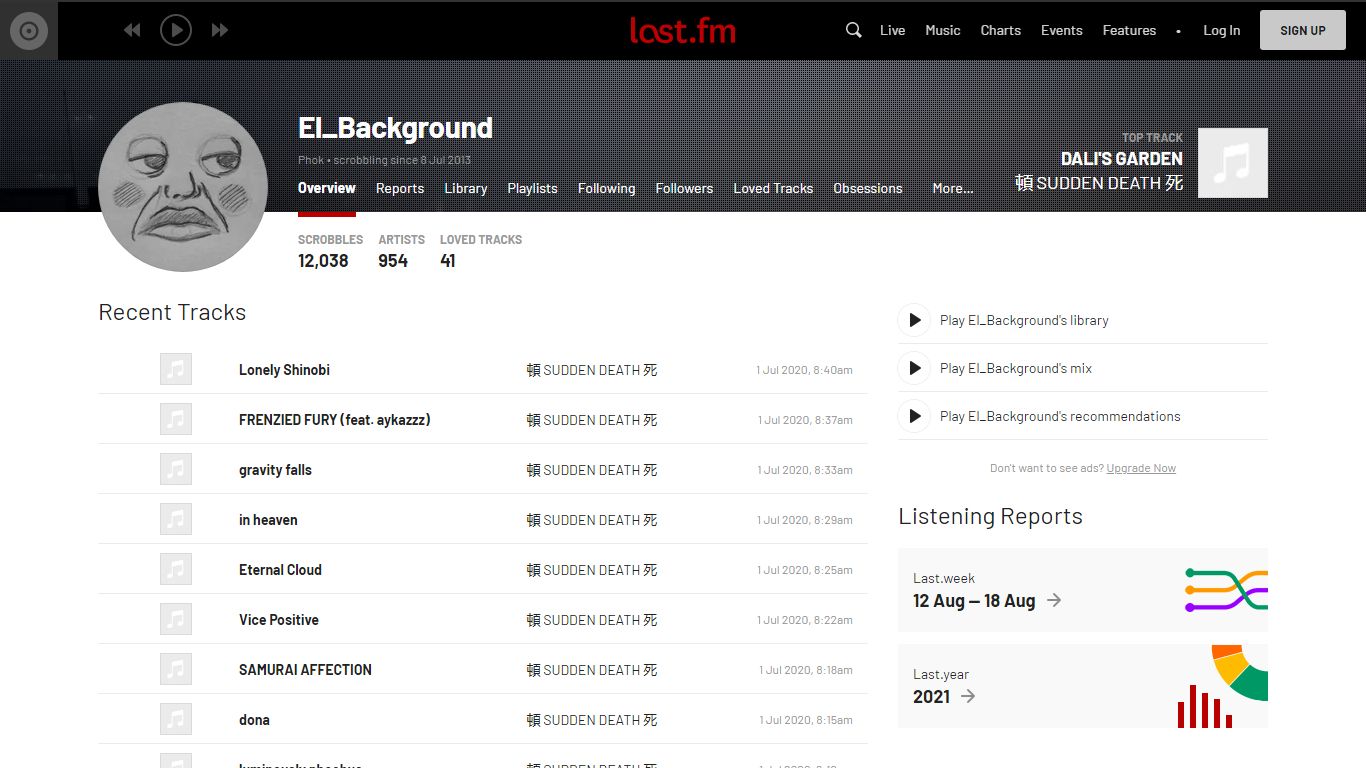Open Last.week report 12 Aug — 18 Aug
This screenshot has width=1366, height=768.
tap(1082, 590)
